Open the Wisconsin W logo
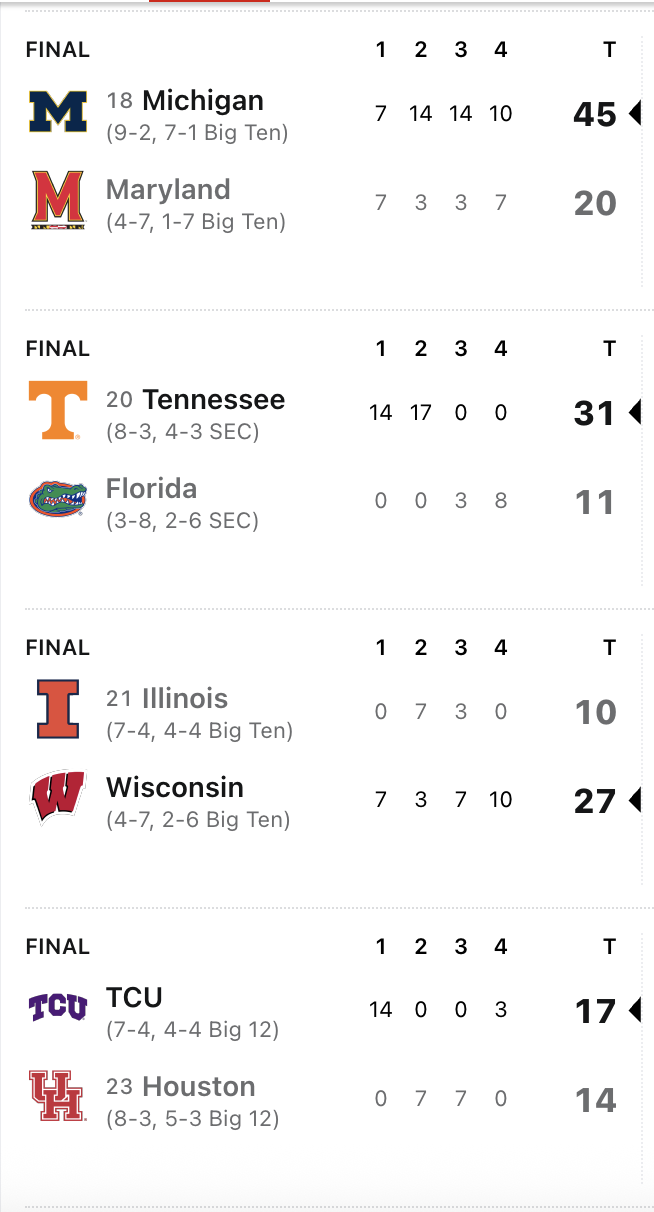Image resolution: width=654 pixels, height=1212 pixels. pyautogui.click(x=58, y=797)
